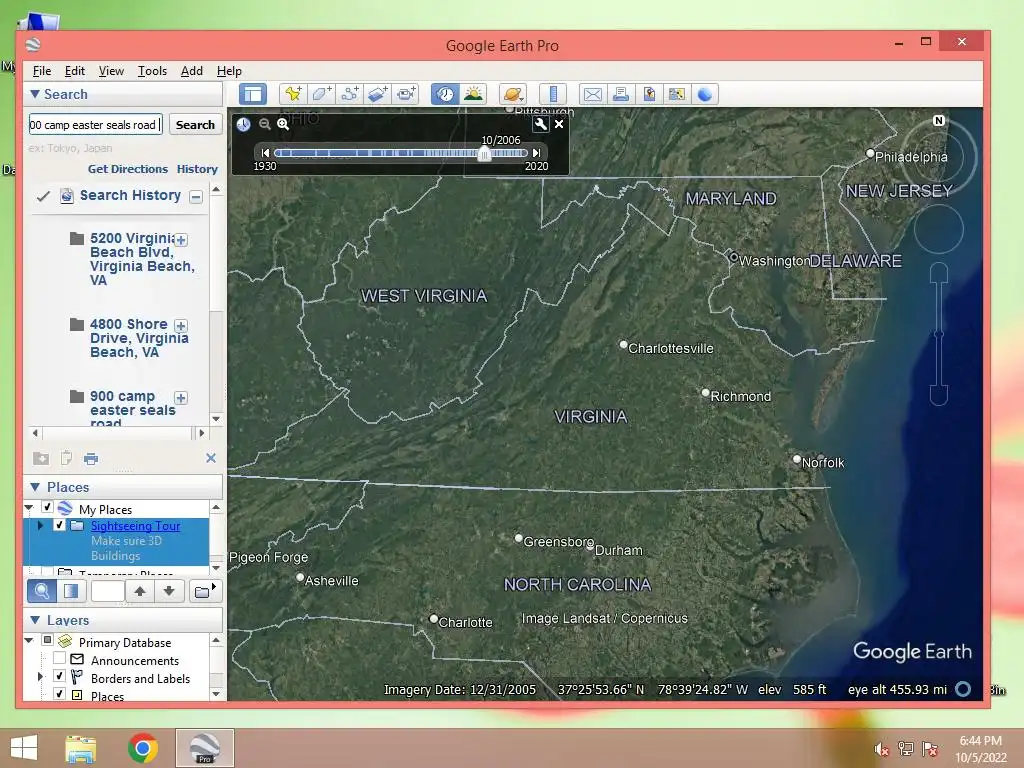This screenshot has width=1024, height=768.
Task: Click the search address input field
Action: tap(95, 125)
